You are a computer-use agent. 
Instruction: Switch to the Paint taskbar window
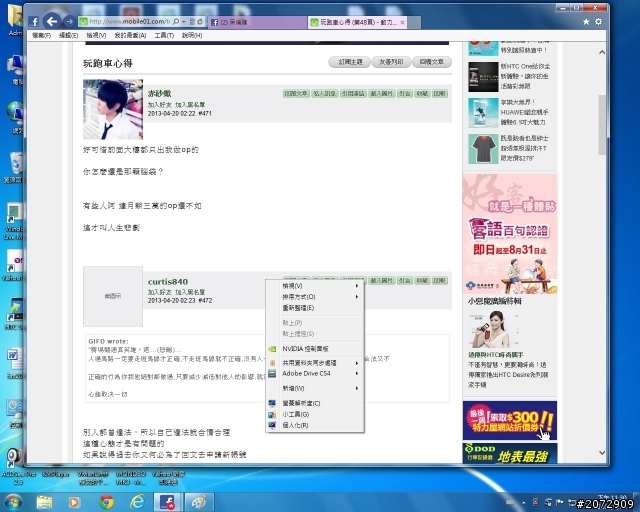point(199,502)
